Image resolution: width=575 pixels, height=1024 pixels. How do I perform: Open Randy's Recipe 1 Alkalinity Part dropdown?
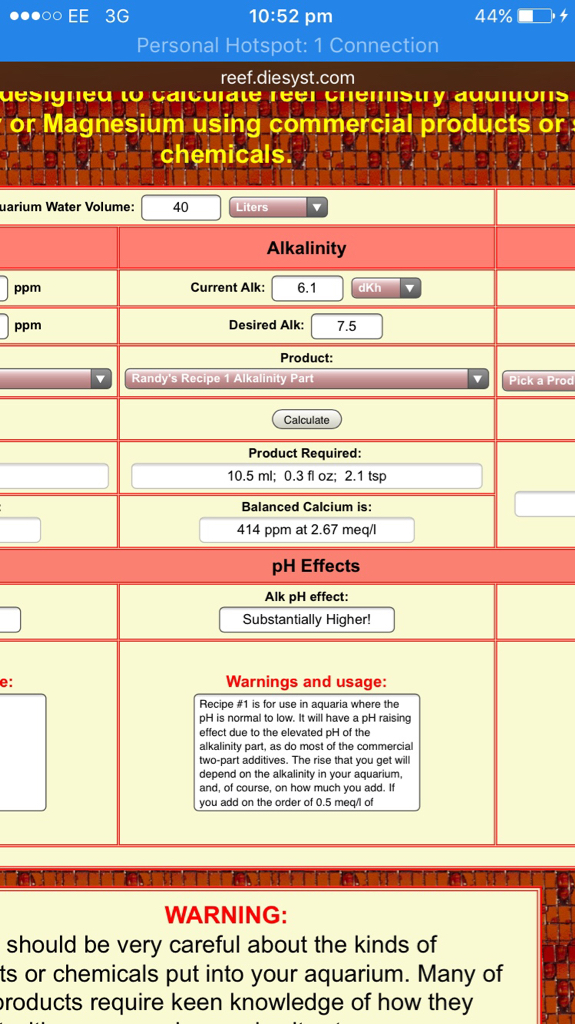click(306, 379)
